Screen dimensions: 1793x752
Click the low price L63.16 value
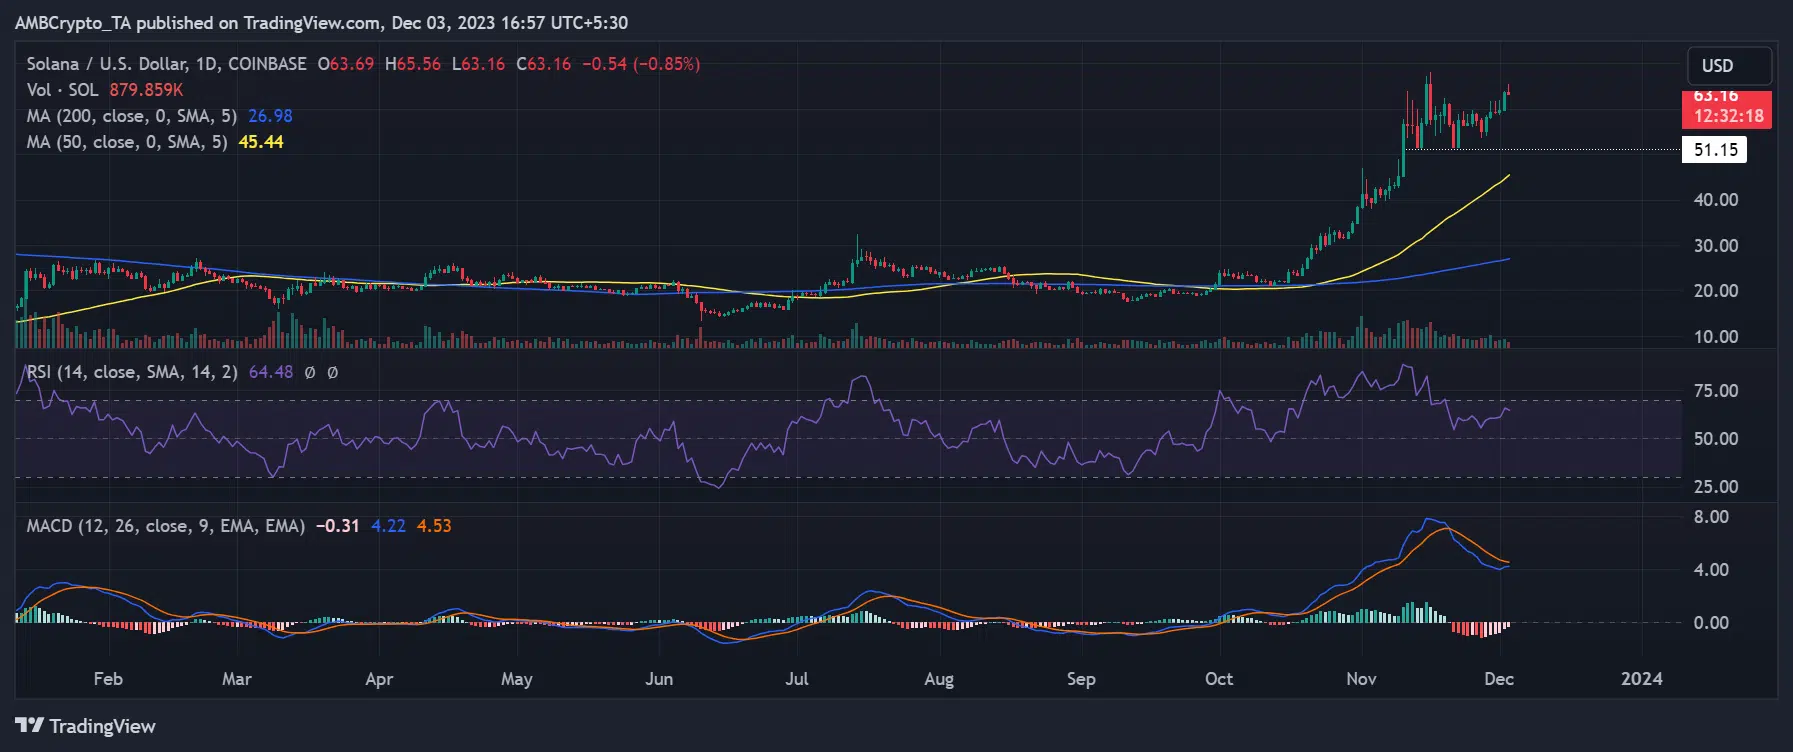pos(478,64)
